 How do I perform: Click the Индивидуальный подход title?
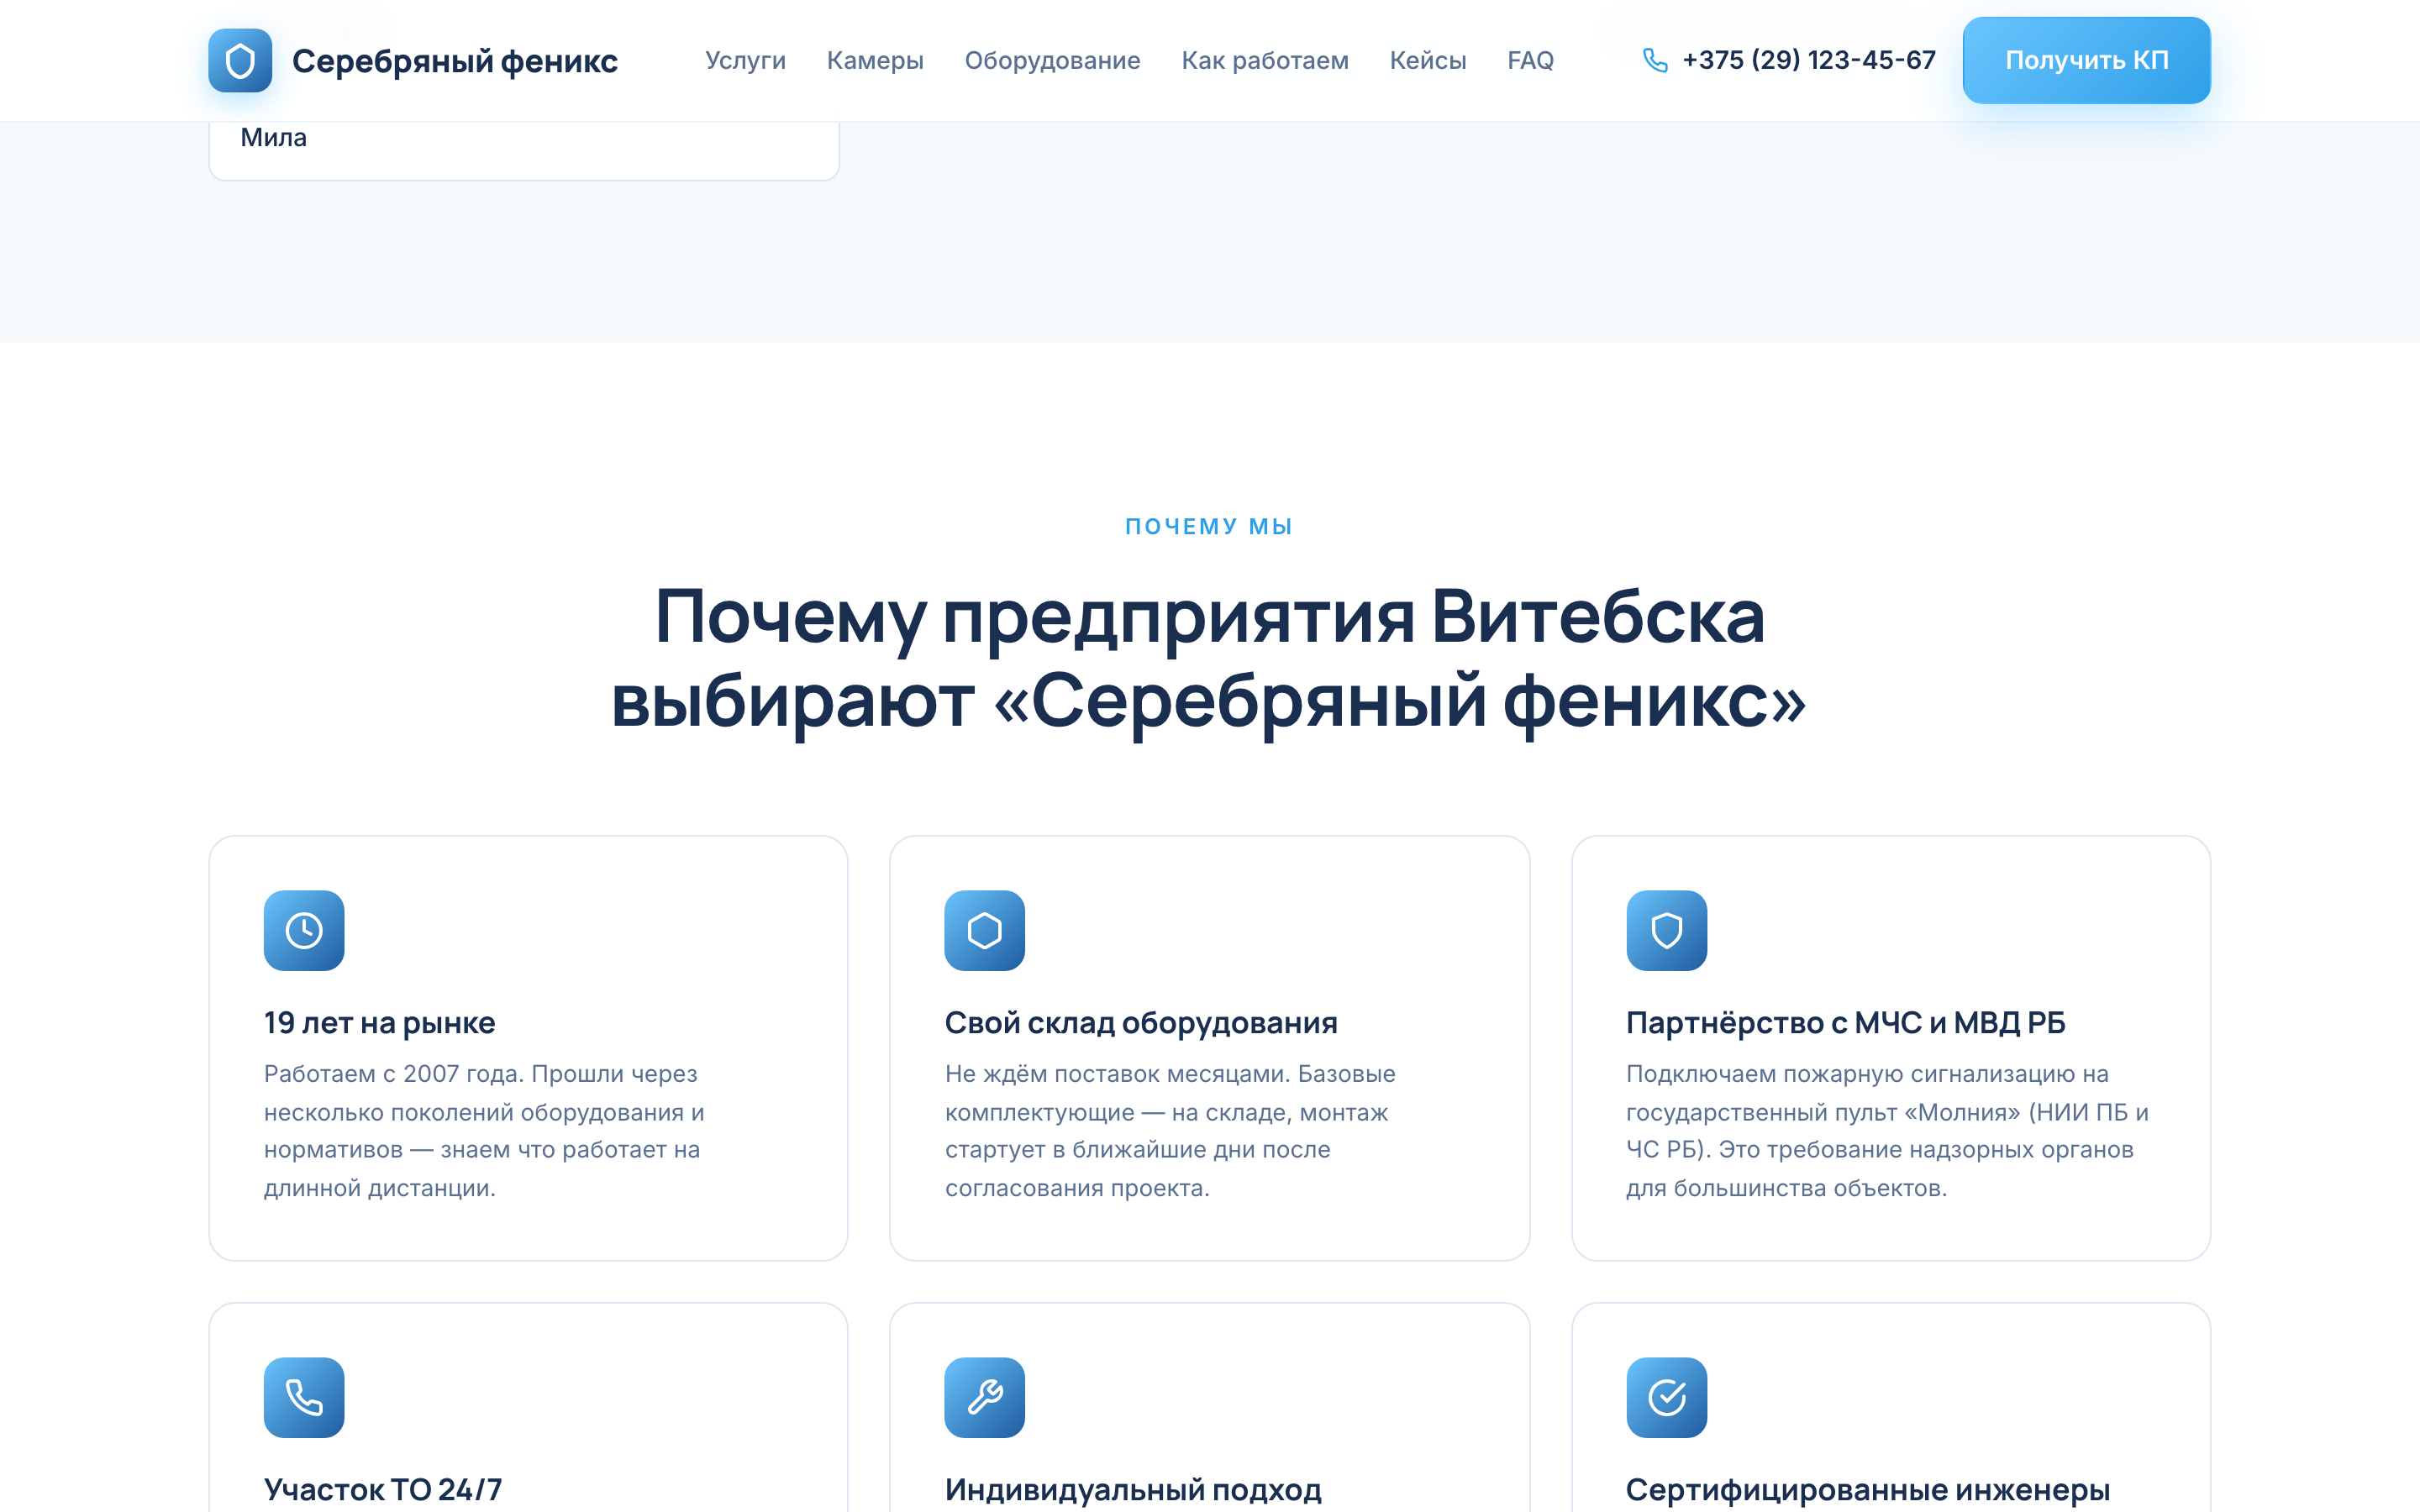[x=1133, y=1489]
